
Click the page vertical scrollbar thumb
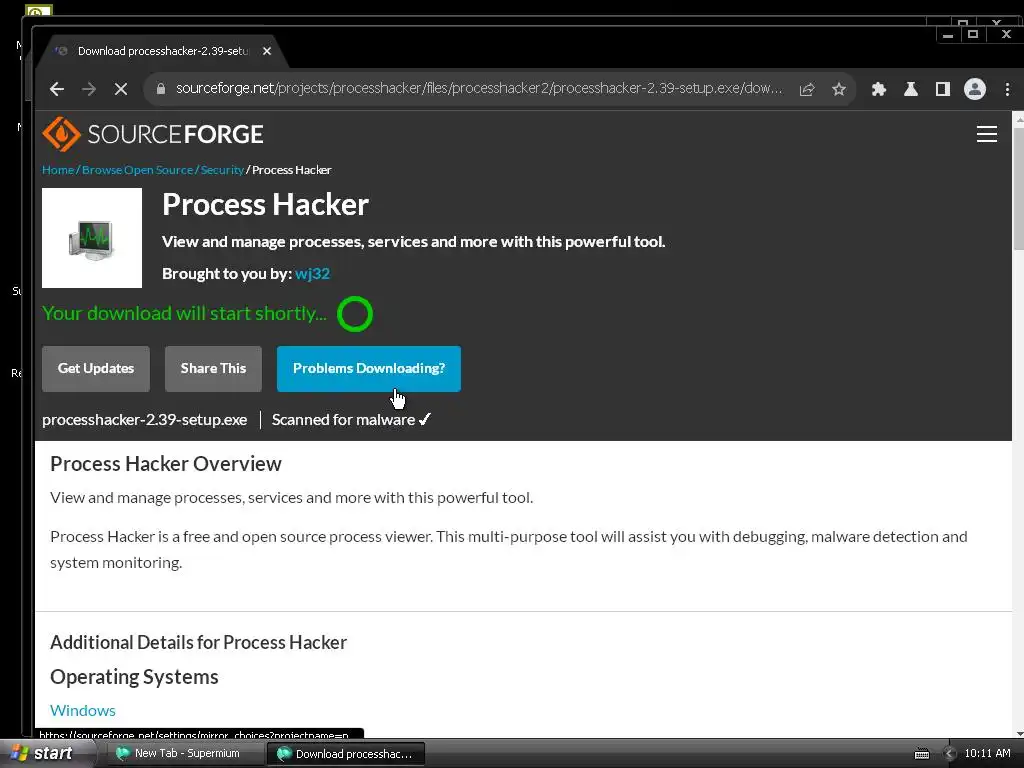1017,187
